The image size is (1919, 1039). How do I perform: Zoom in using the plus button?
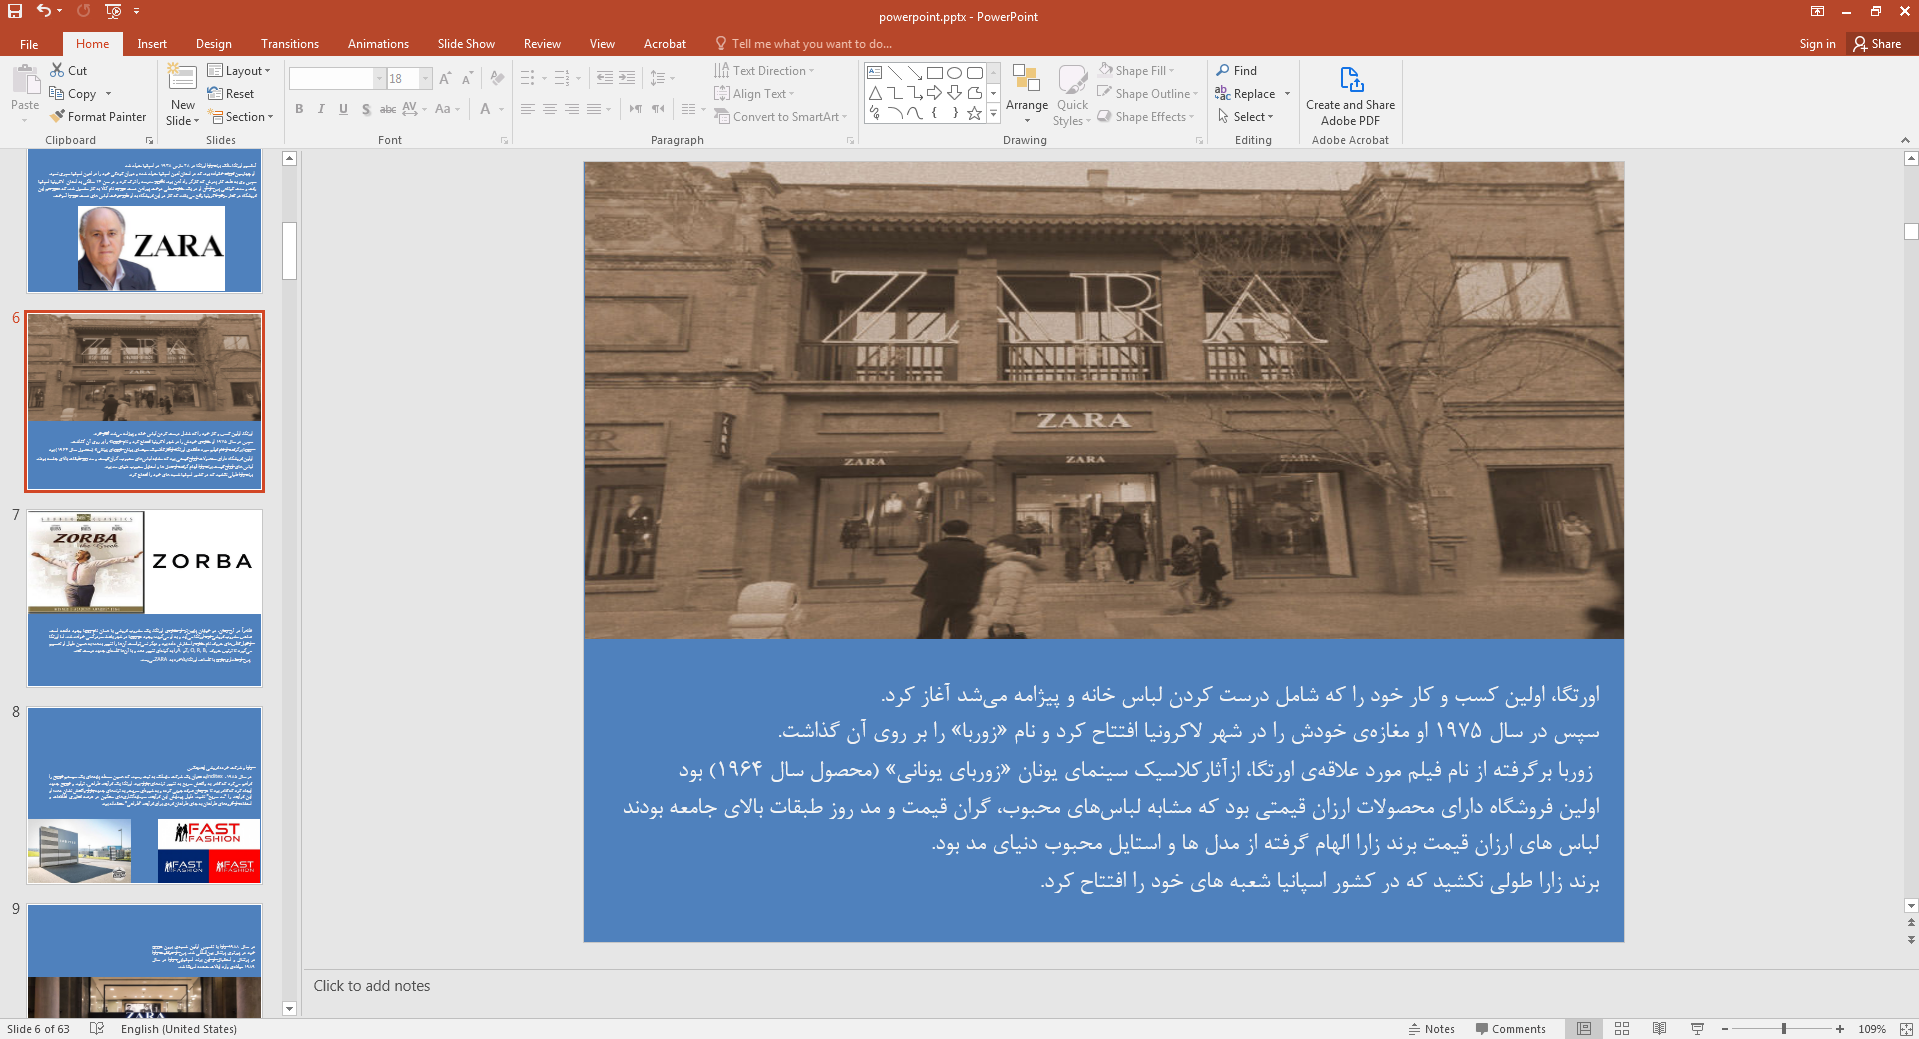coord(1840,1029)
